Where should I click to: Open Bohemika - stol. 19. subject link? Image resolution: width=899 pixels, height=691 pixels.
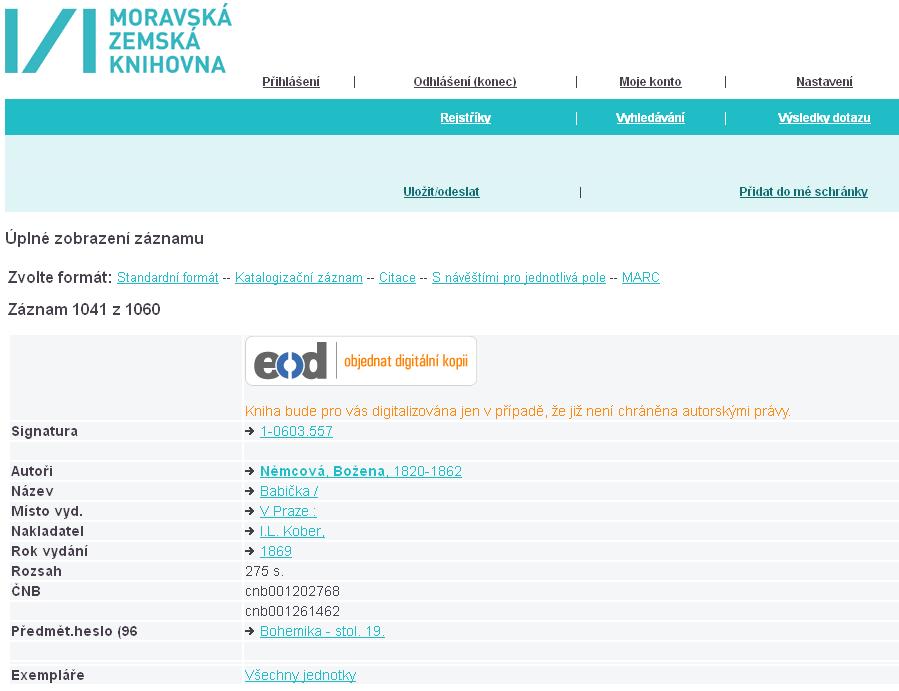(322, 631)
